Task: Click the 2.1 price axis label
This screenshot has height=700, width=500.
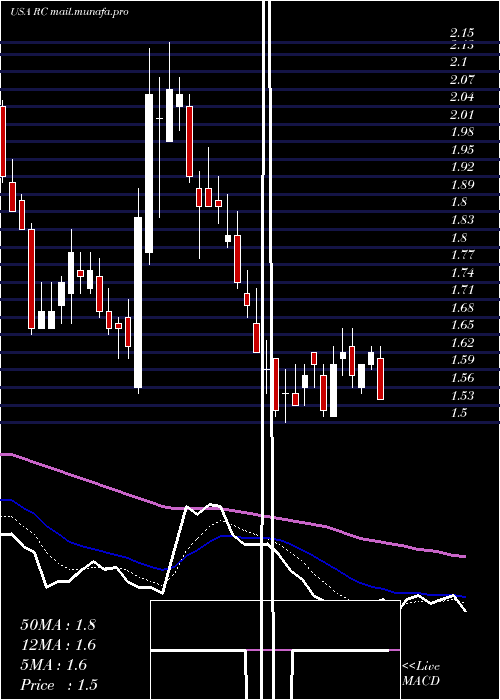Action: [x=458, y=62]
